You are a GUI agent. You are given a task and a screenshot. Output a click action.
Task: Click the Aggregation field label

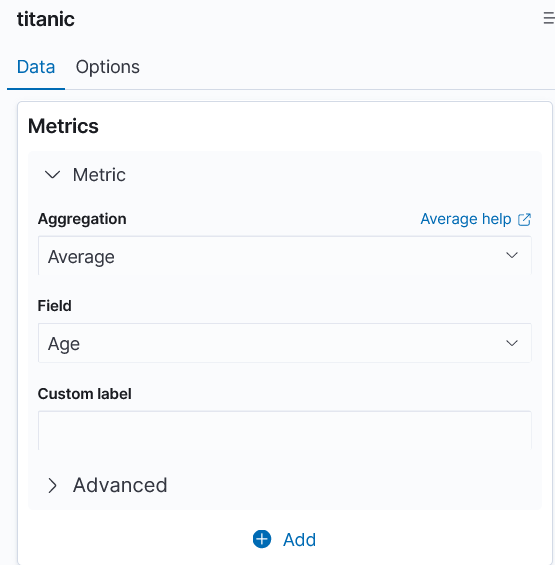click(x=82, y=219)
